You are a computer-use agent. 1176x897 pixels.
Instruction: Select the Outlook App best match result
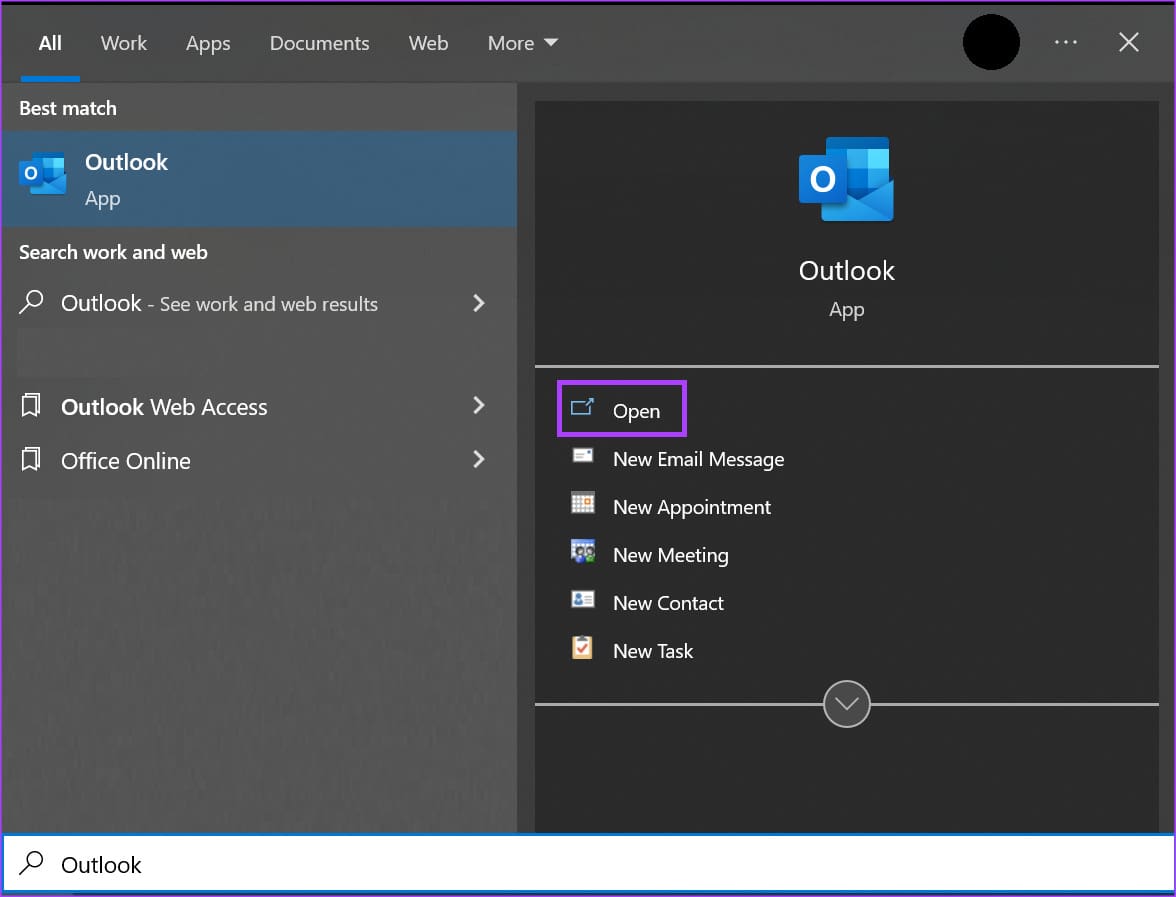pos(259,179)
